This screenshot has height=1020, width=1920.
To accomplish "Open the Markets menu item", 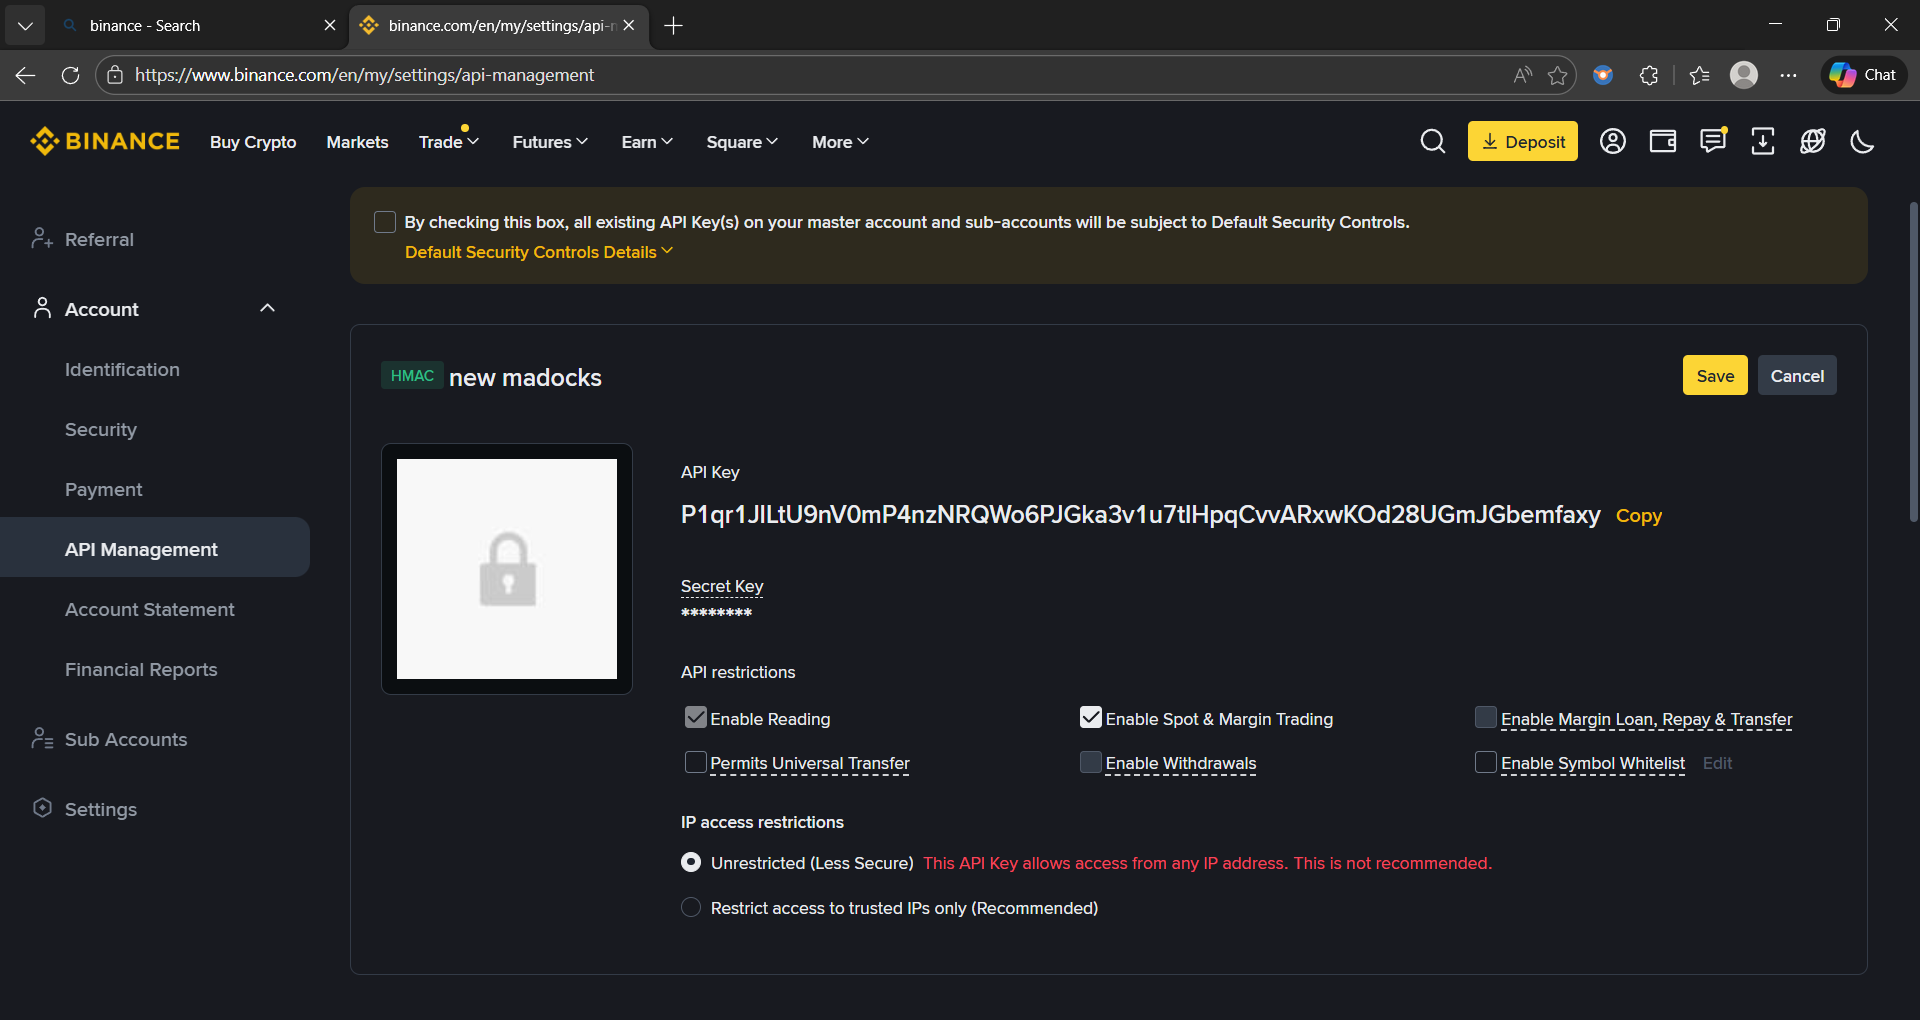I will (x=357, y=141).
